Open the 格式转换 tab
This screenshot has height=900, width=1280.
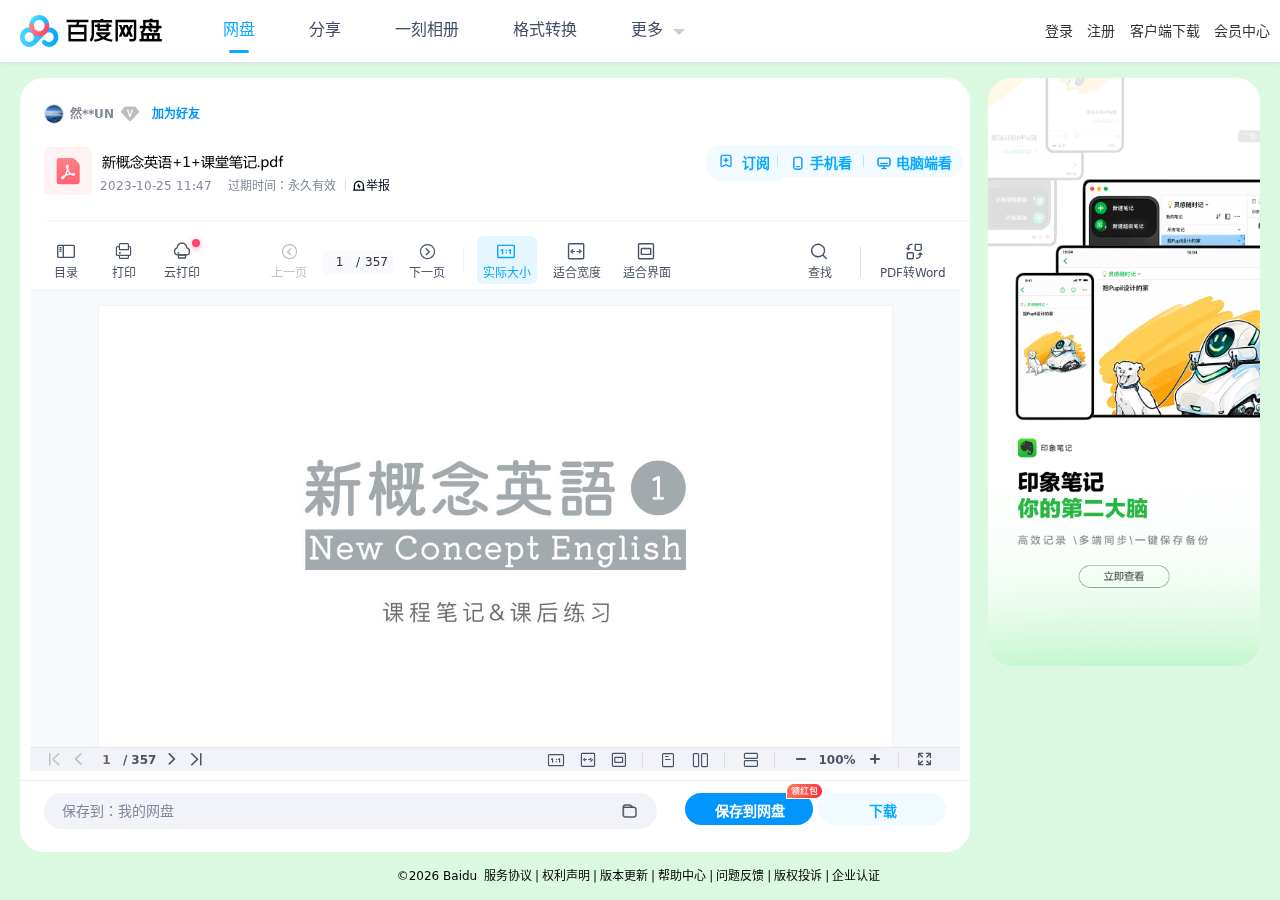(545, 29)
